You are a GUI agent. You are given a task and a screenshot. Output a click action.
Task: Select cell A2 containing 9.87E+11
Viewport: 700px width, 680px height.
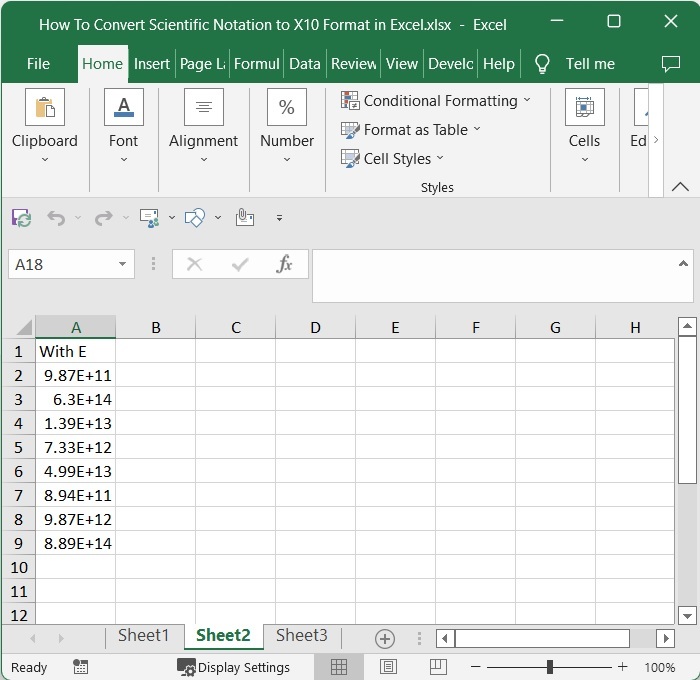76,376
